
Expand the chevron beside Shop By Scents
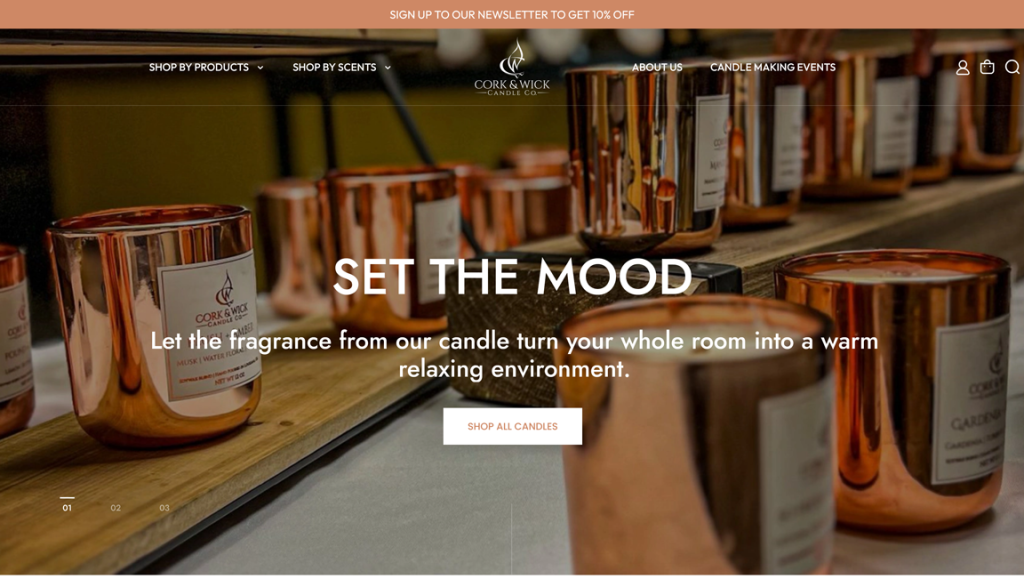[x=387, y=67]
